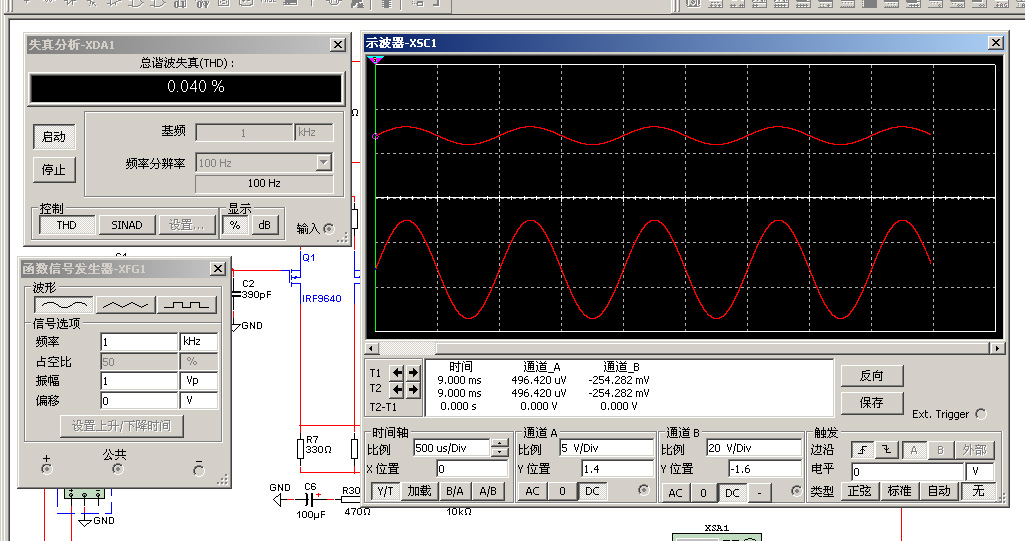Select the C6 100µF capacitor symbol
This screenshot has width=1025, height=541.
pos(310,500)
